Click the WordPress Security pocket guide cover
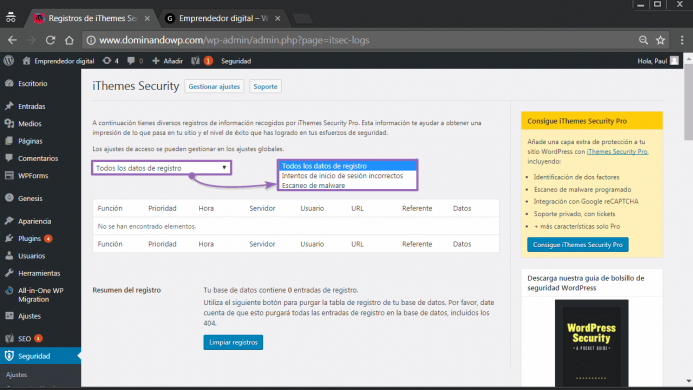 point(591,343)
